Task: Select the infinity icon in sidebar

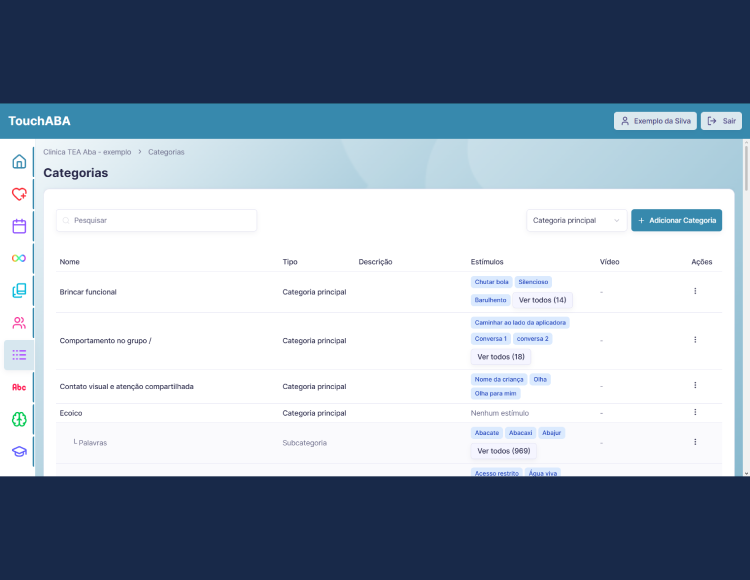Action: 19,258
